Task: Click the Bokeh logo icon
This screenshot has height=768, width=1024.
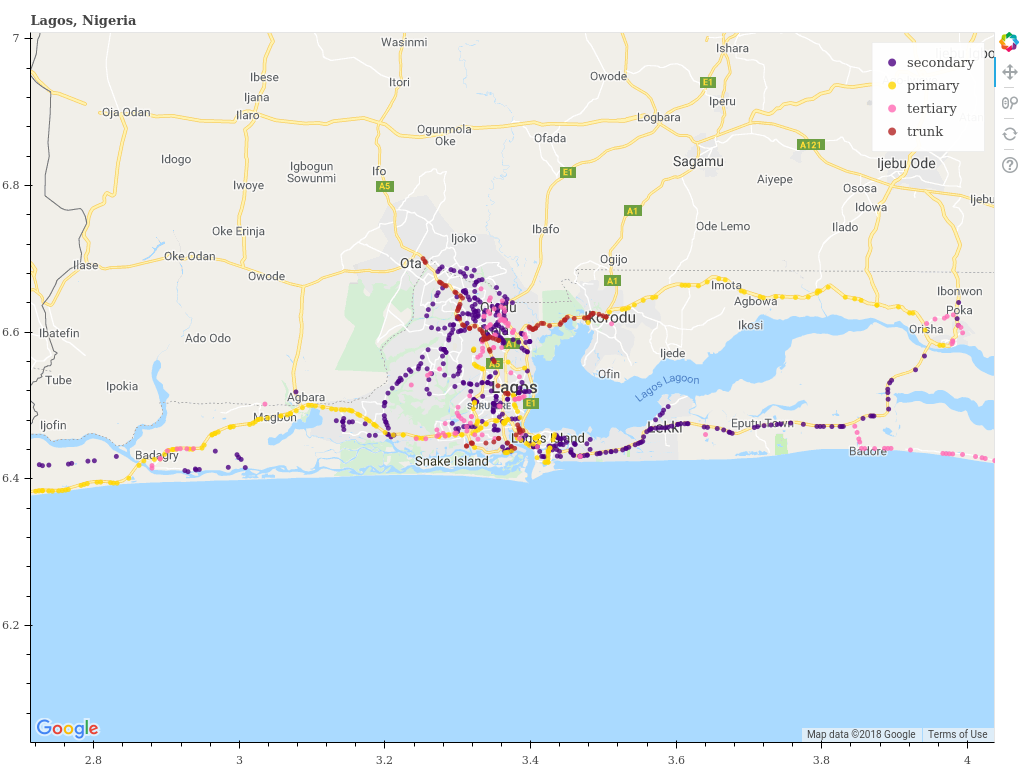Action: (x=1009, y=42)
